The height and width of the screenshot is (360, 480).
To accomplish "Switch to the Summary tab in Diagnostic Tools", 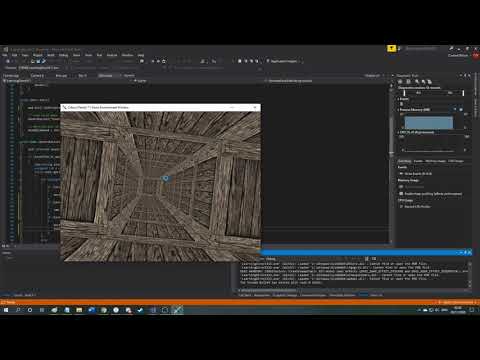I will click(x=404, y=161).
